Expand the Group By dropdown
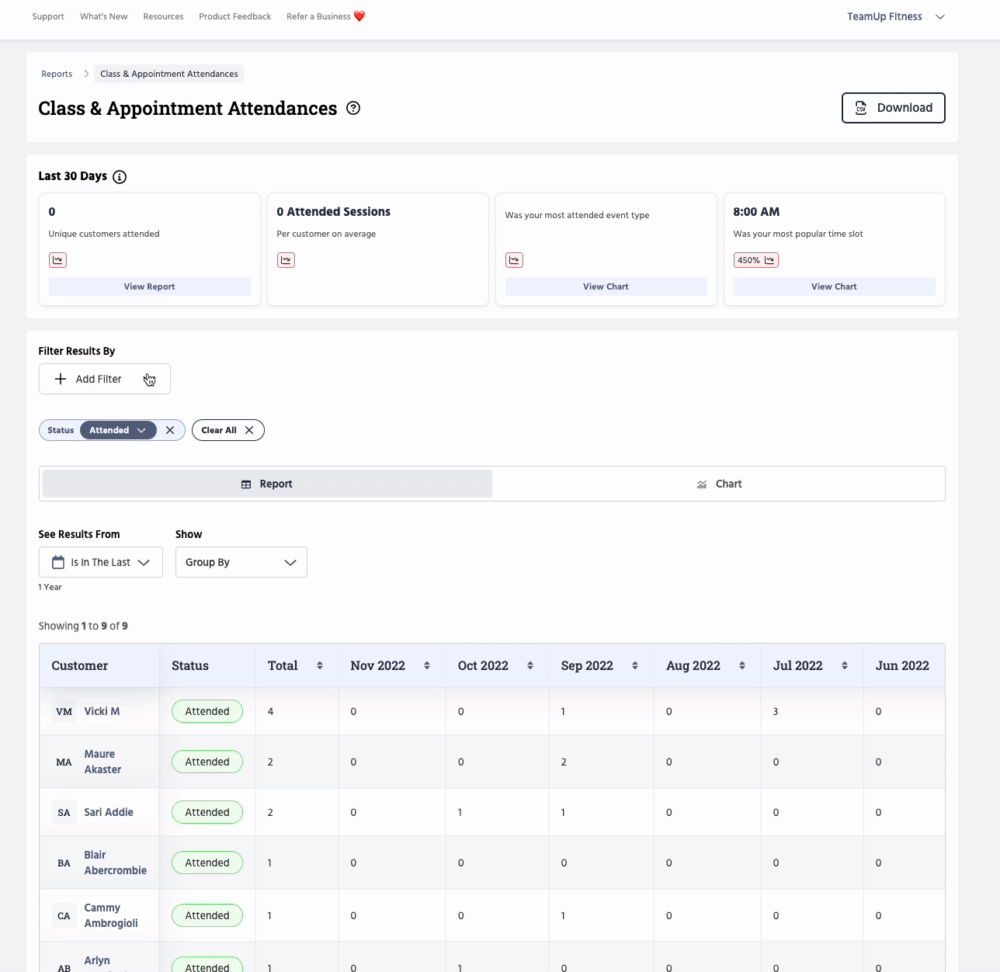This screenshot has width=1000, height=972. (x=241, y=562)
